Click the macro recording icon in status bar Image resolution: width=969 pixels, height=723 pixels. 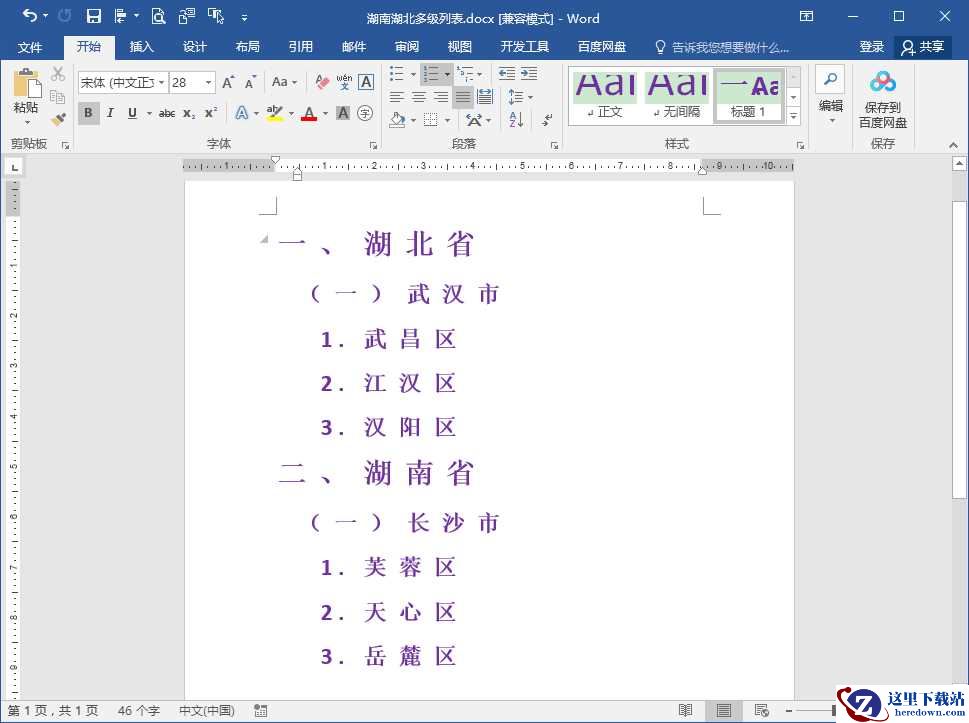tap(261, 711)
